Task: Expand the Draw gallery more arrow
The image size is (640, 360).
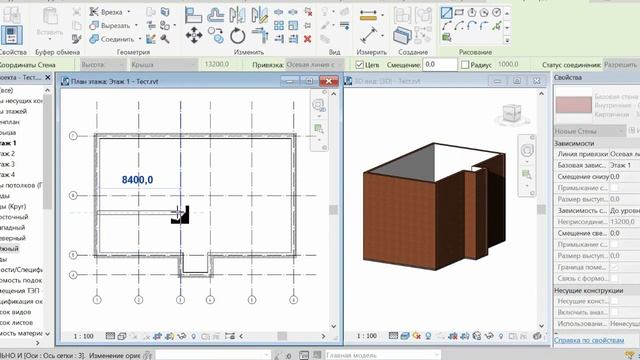Action: 507,40
